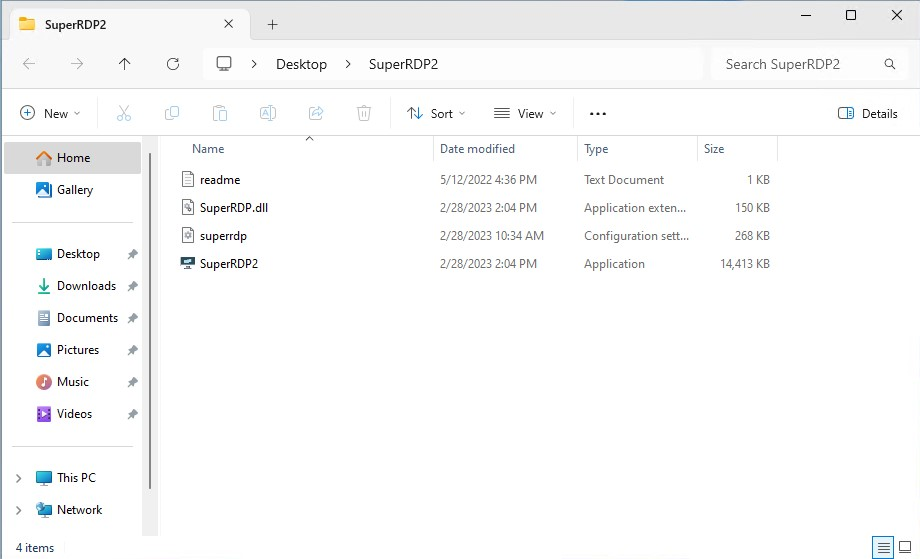The height and width of the screenshot is (559, 920).
Task: Switch to details list view icon
Action: [x=883, y=547]
